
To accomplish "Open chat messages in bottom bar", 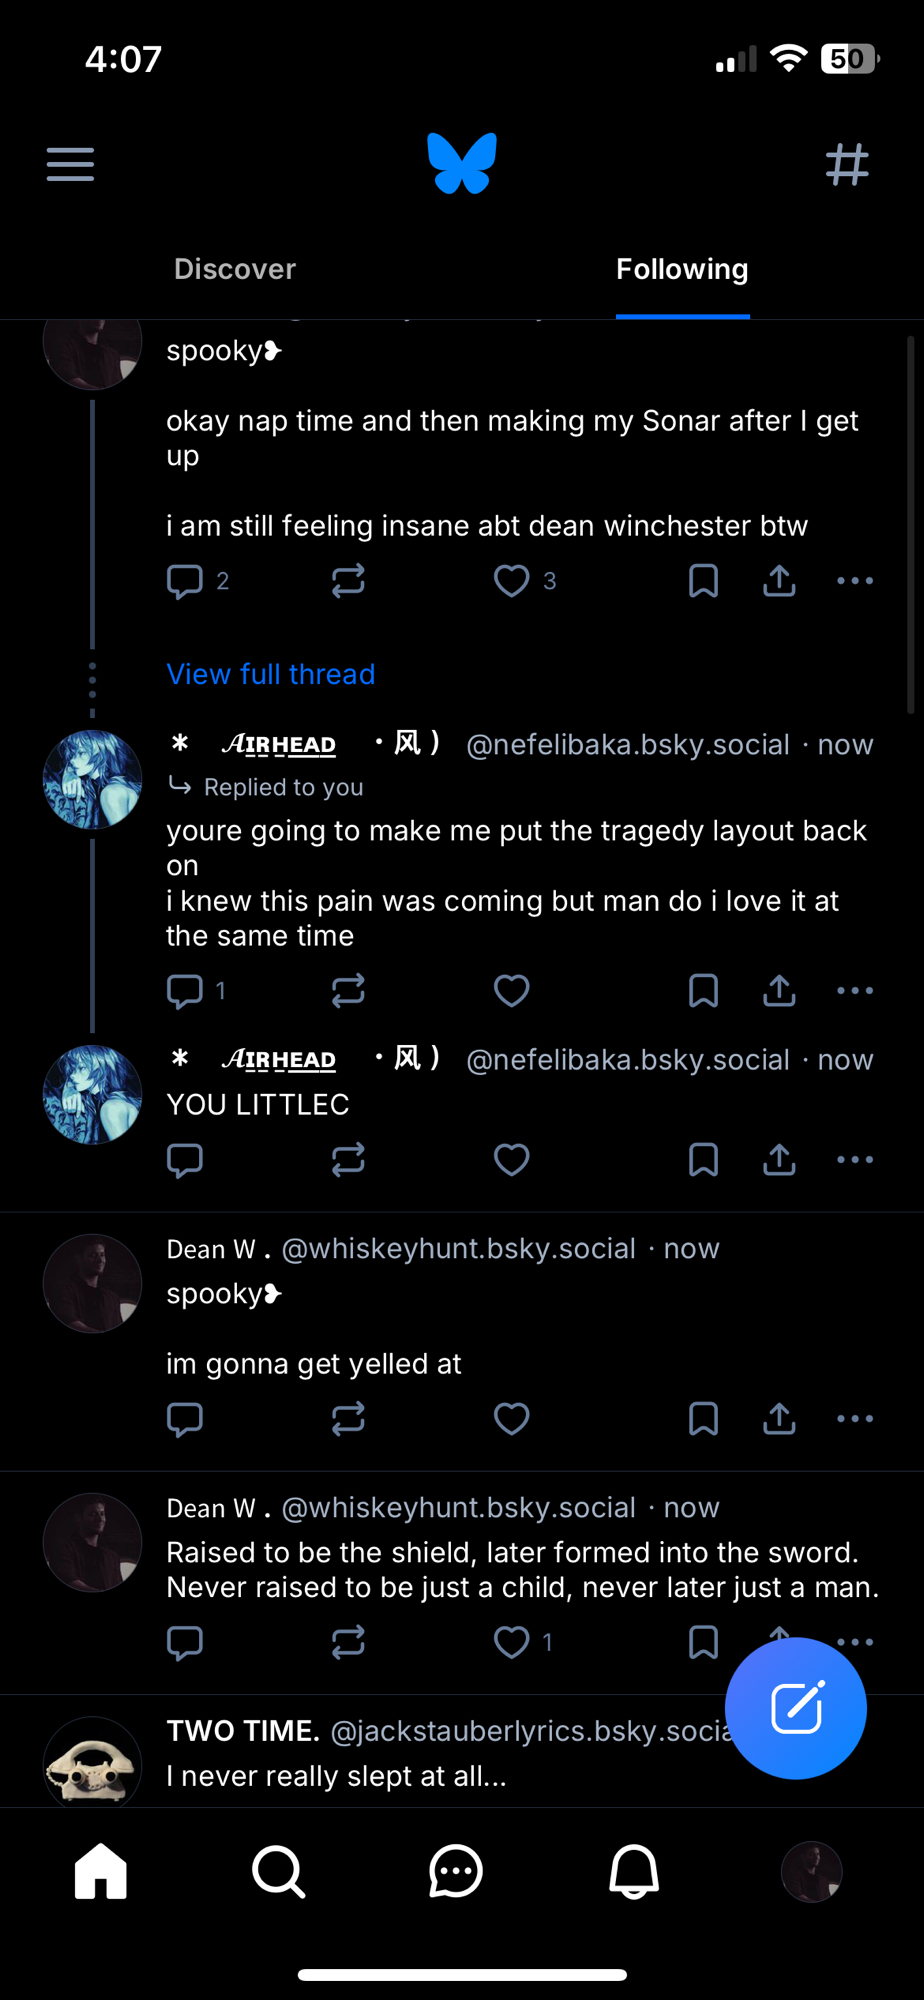I will 456,1871.
